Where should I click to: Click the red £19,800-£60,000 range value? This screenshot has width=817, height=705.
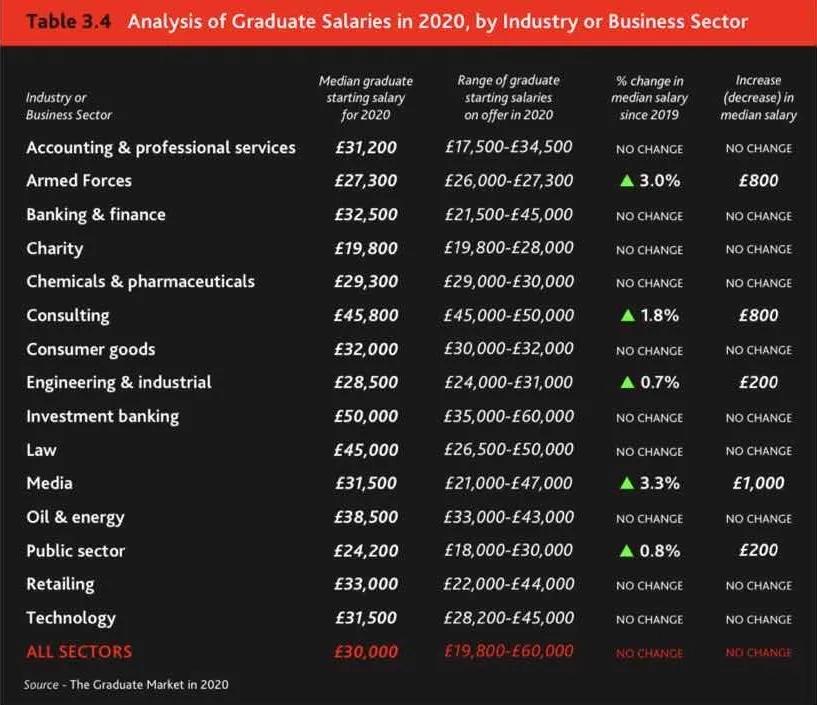click(x=508, y=651)
